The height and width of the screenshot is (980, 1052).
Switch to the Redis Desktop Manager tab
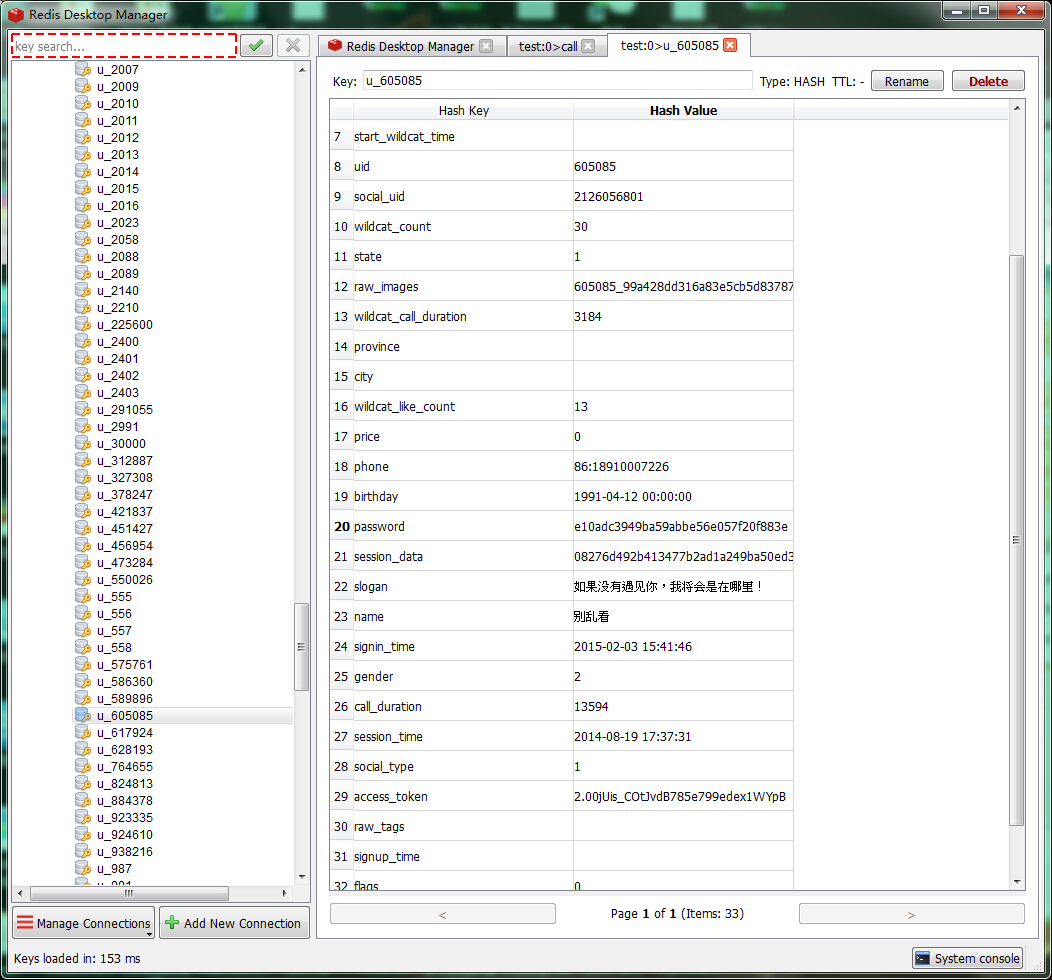click(x=412, y=46)
